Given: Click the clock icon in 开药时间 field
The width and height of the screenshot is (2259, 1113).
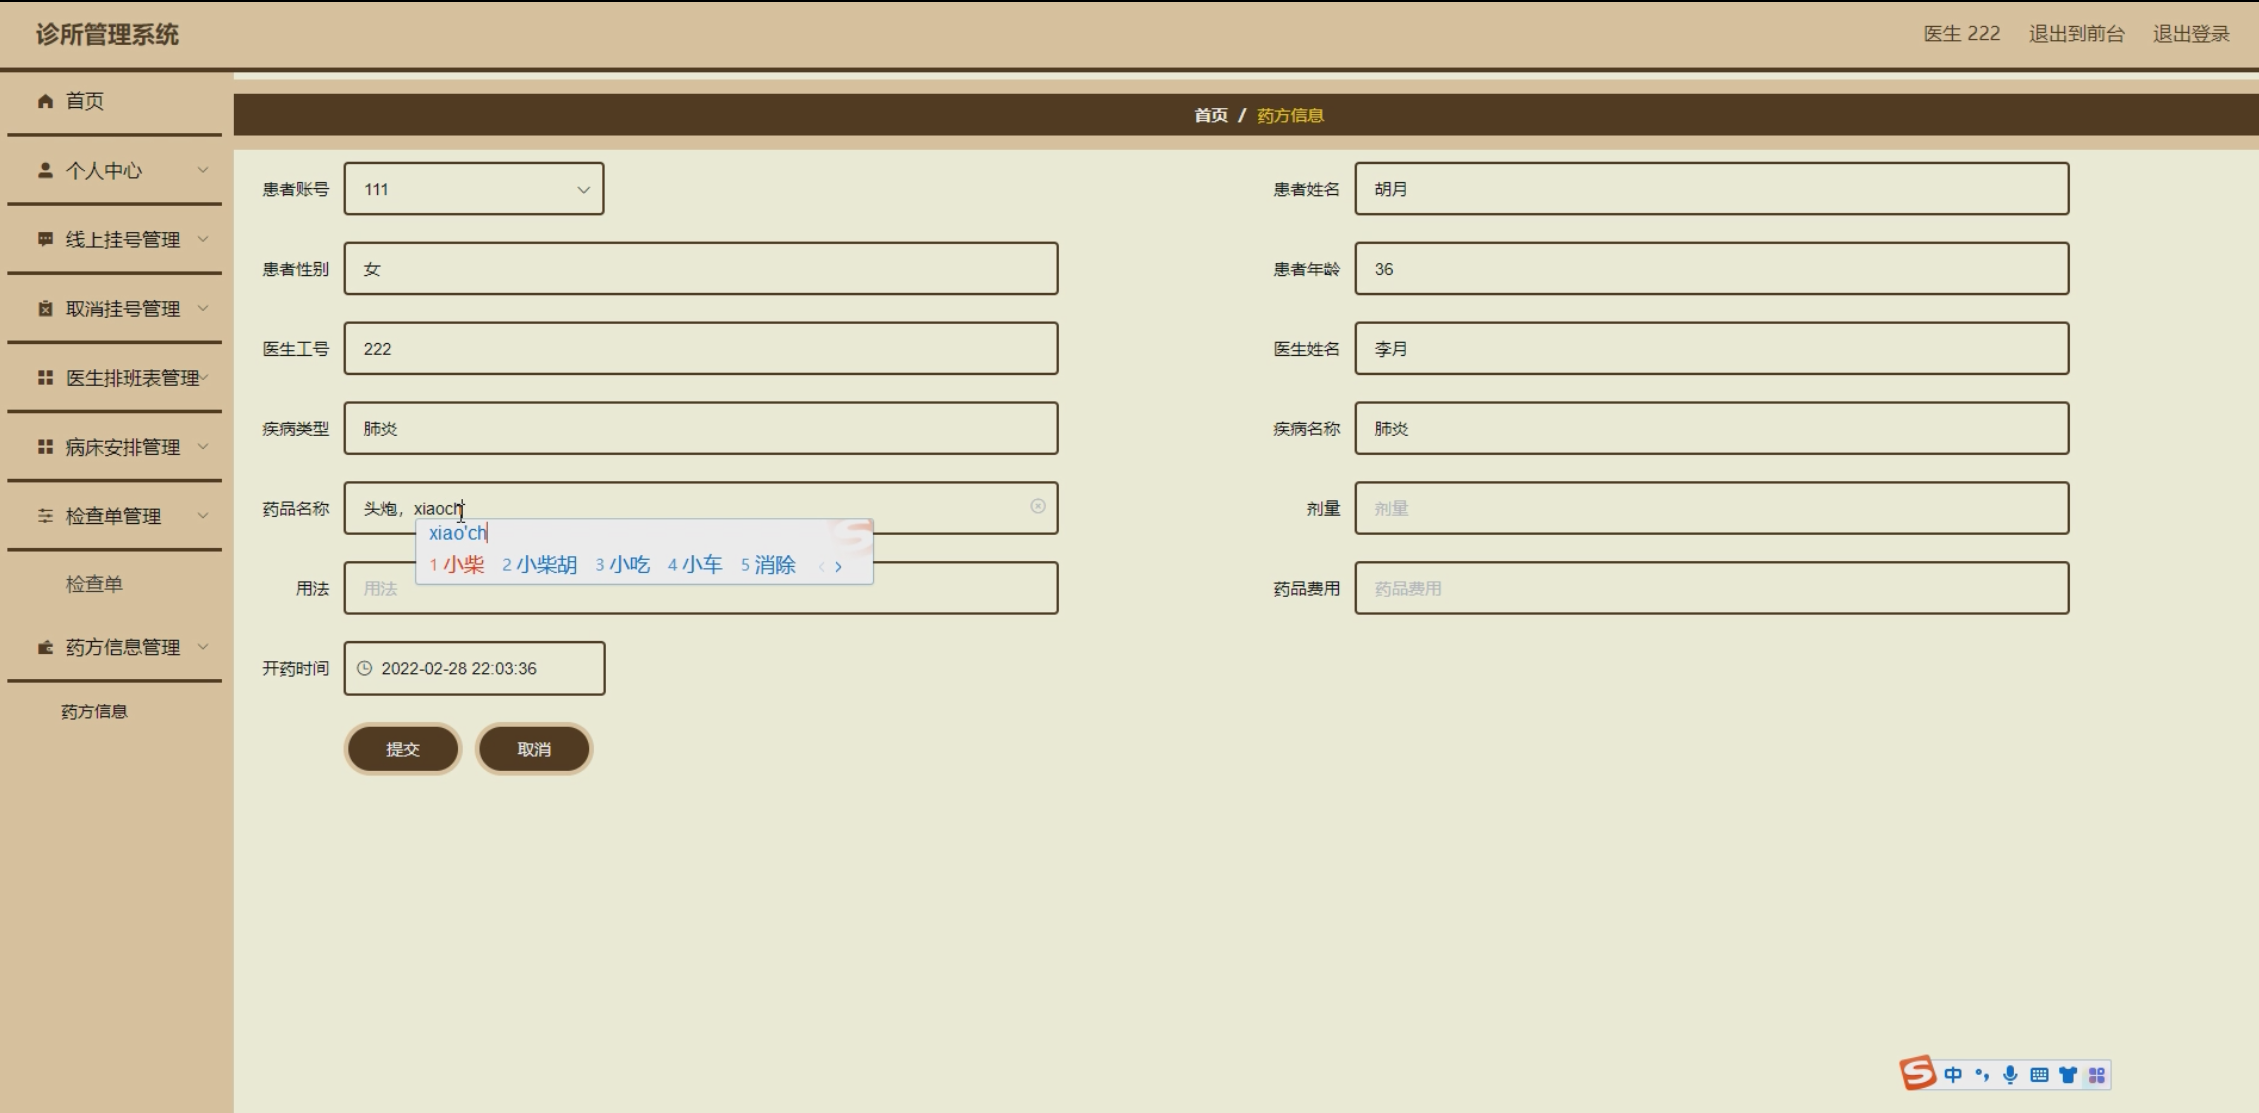Looking at the screenshot, I should pos(365,668).
